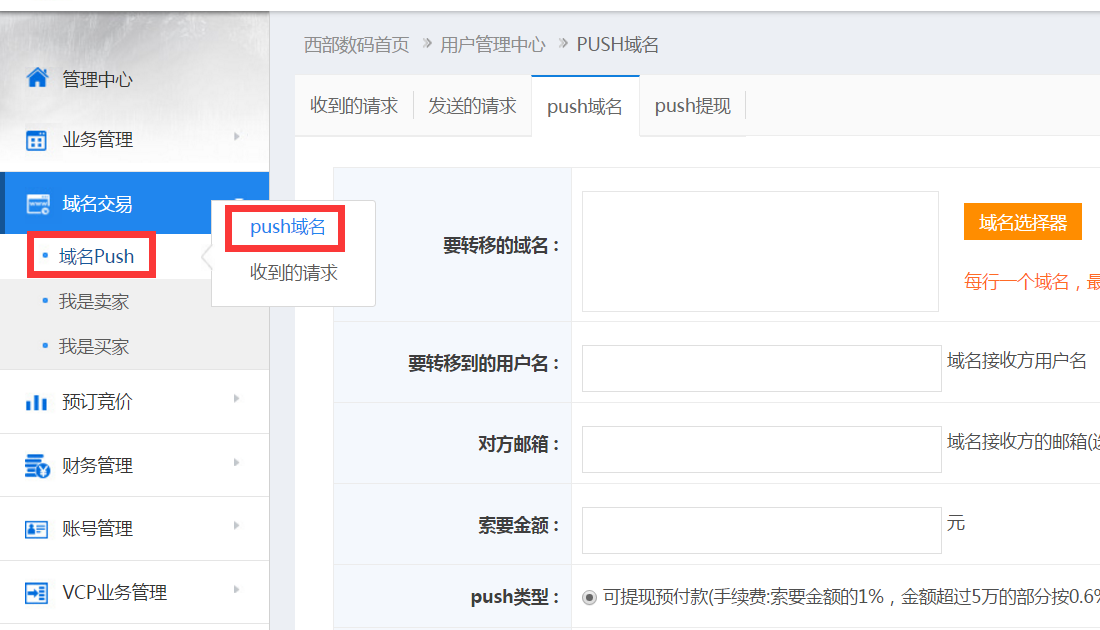The height and width of the screenshot is (630, 1100).
Task: Open the push提现 tab
Action: 692,106
